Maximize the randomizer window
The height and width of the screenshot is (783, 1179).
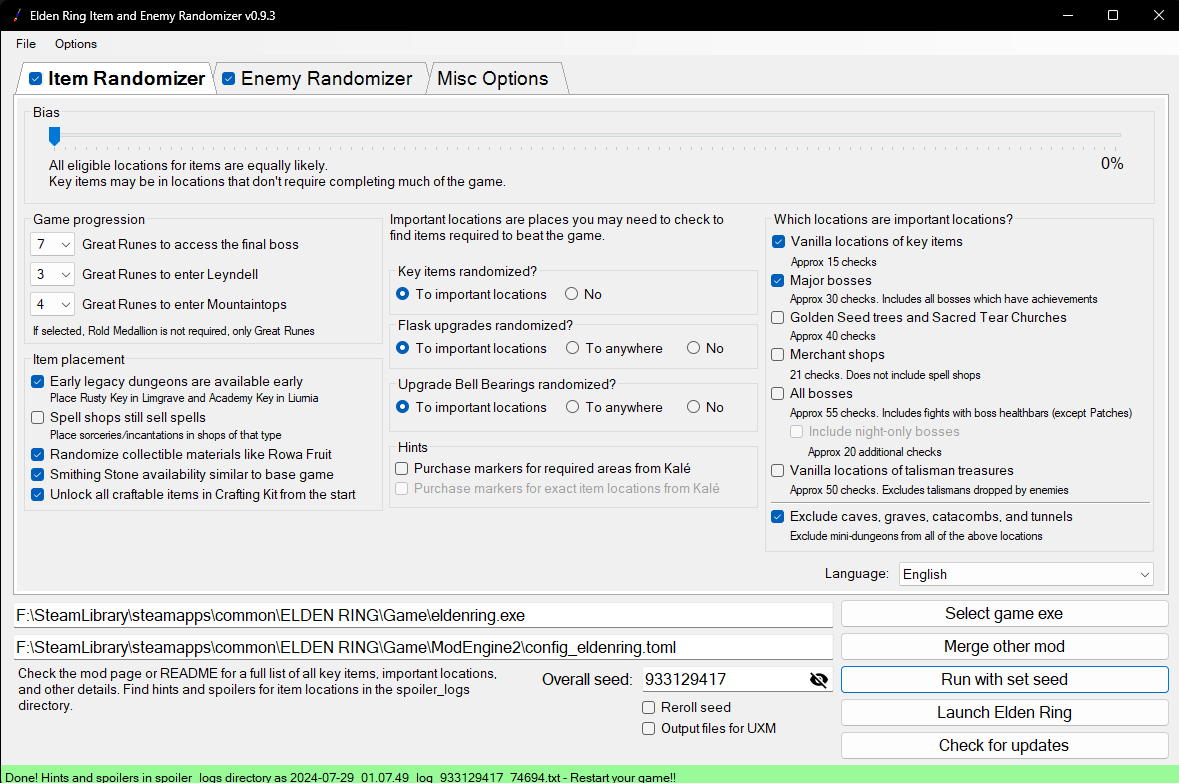[x=1113, y=15]
